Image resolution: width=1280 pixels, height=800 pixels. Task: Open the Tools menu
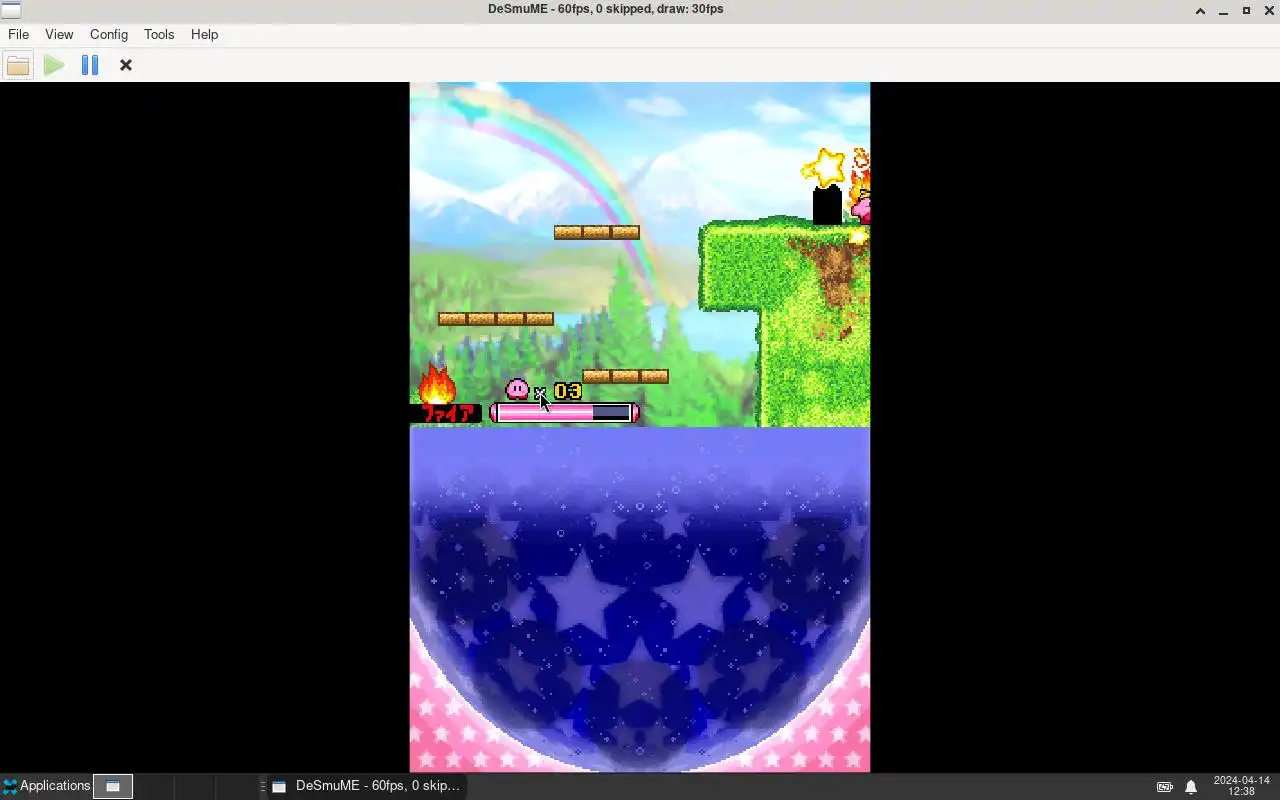pyautogui.click(x=159, y=34)
